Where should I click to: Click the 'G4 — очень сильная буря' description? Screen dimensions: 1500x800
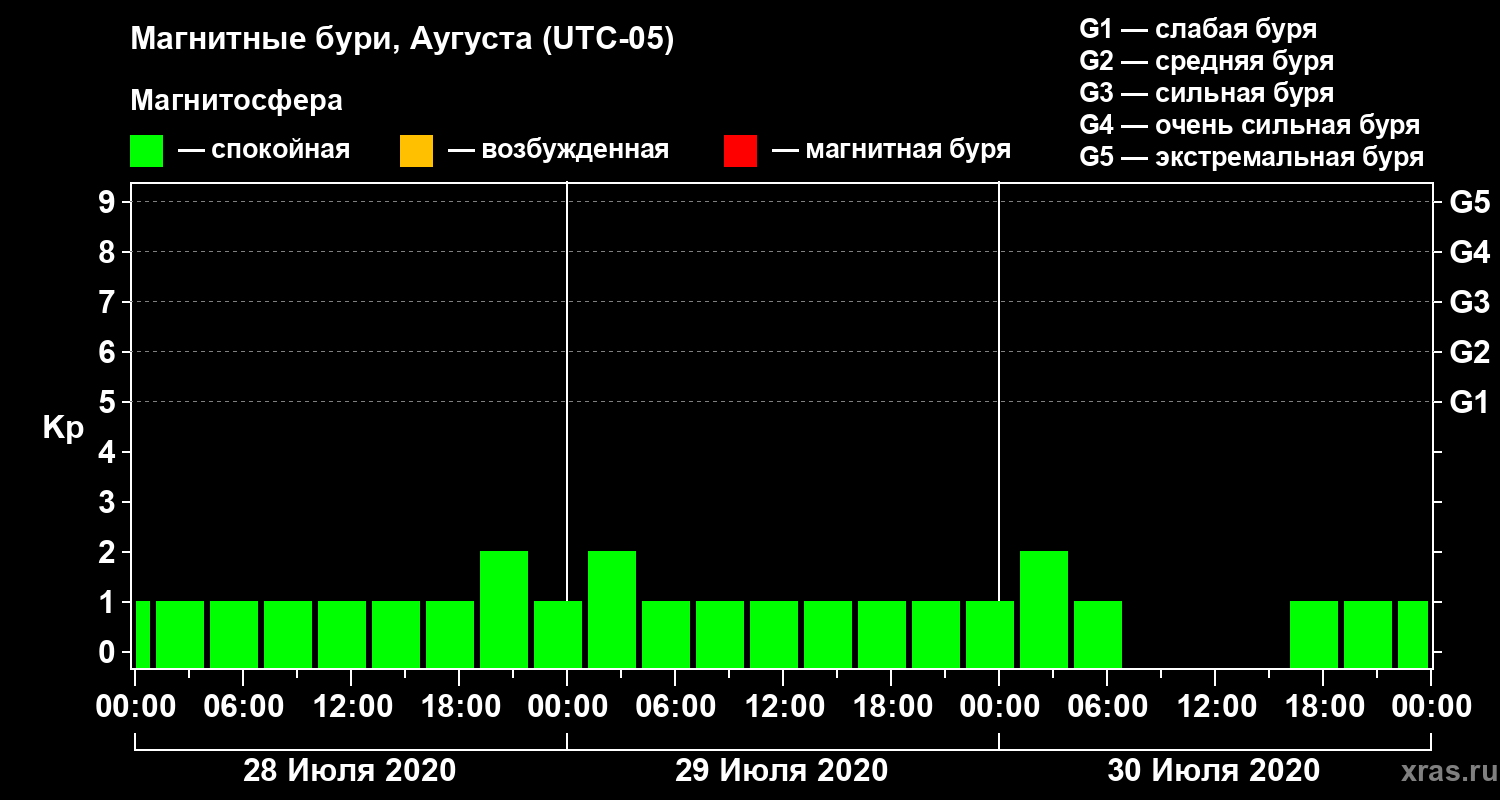click(x=1250, y=125)
